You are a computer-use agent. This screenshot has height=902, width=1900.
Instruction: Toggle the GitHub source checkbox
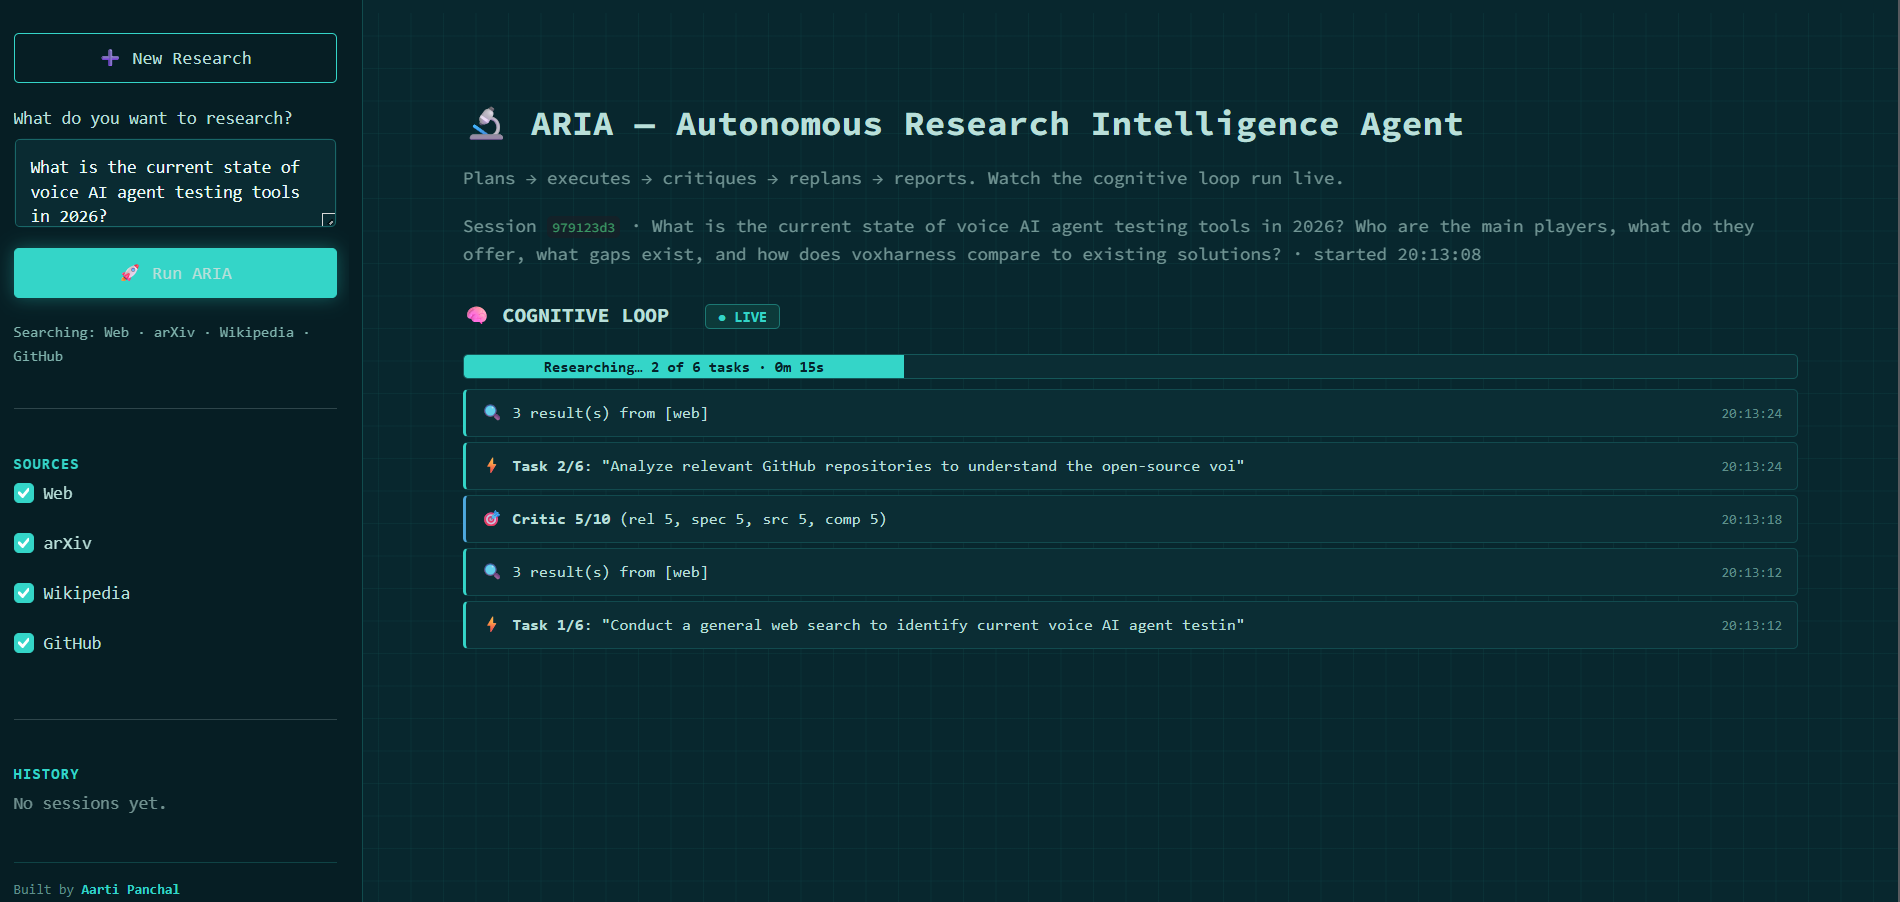[x=24, y=643]
